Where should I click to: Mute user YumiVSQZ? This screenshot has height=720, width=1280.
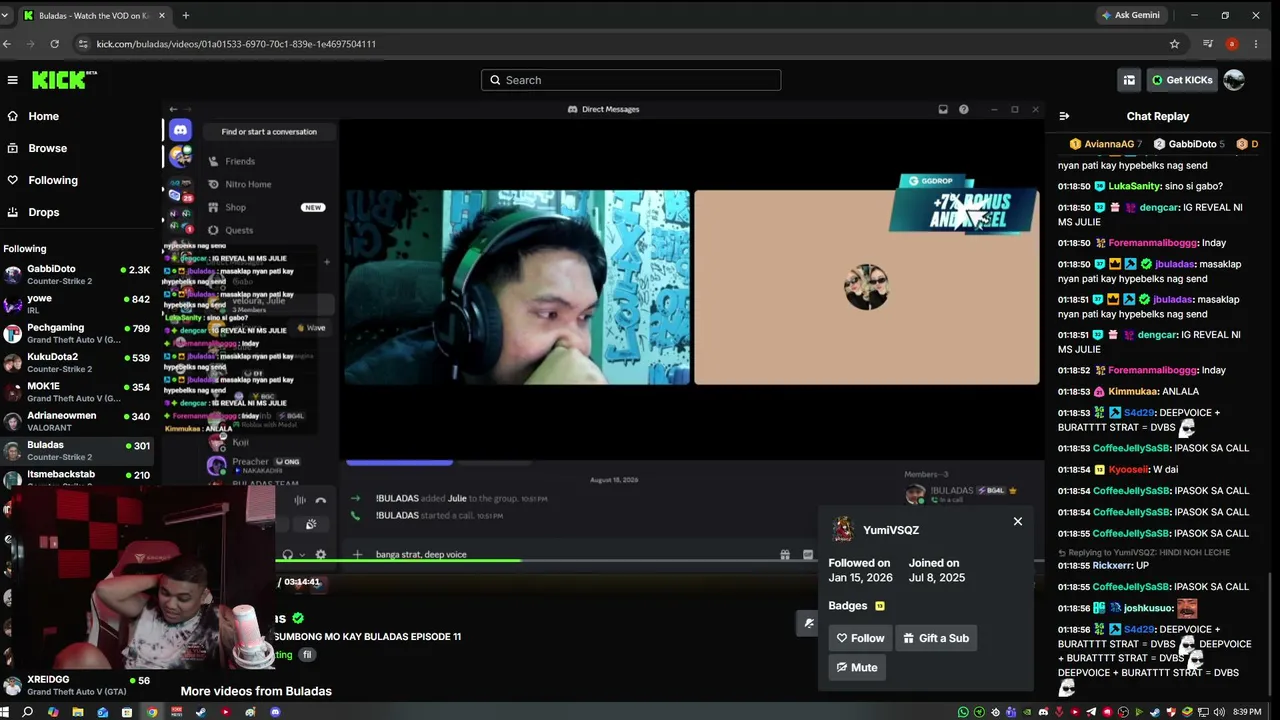tap(857, 667)
